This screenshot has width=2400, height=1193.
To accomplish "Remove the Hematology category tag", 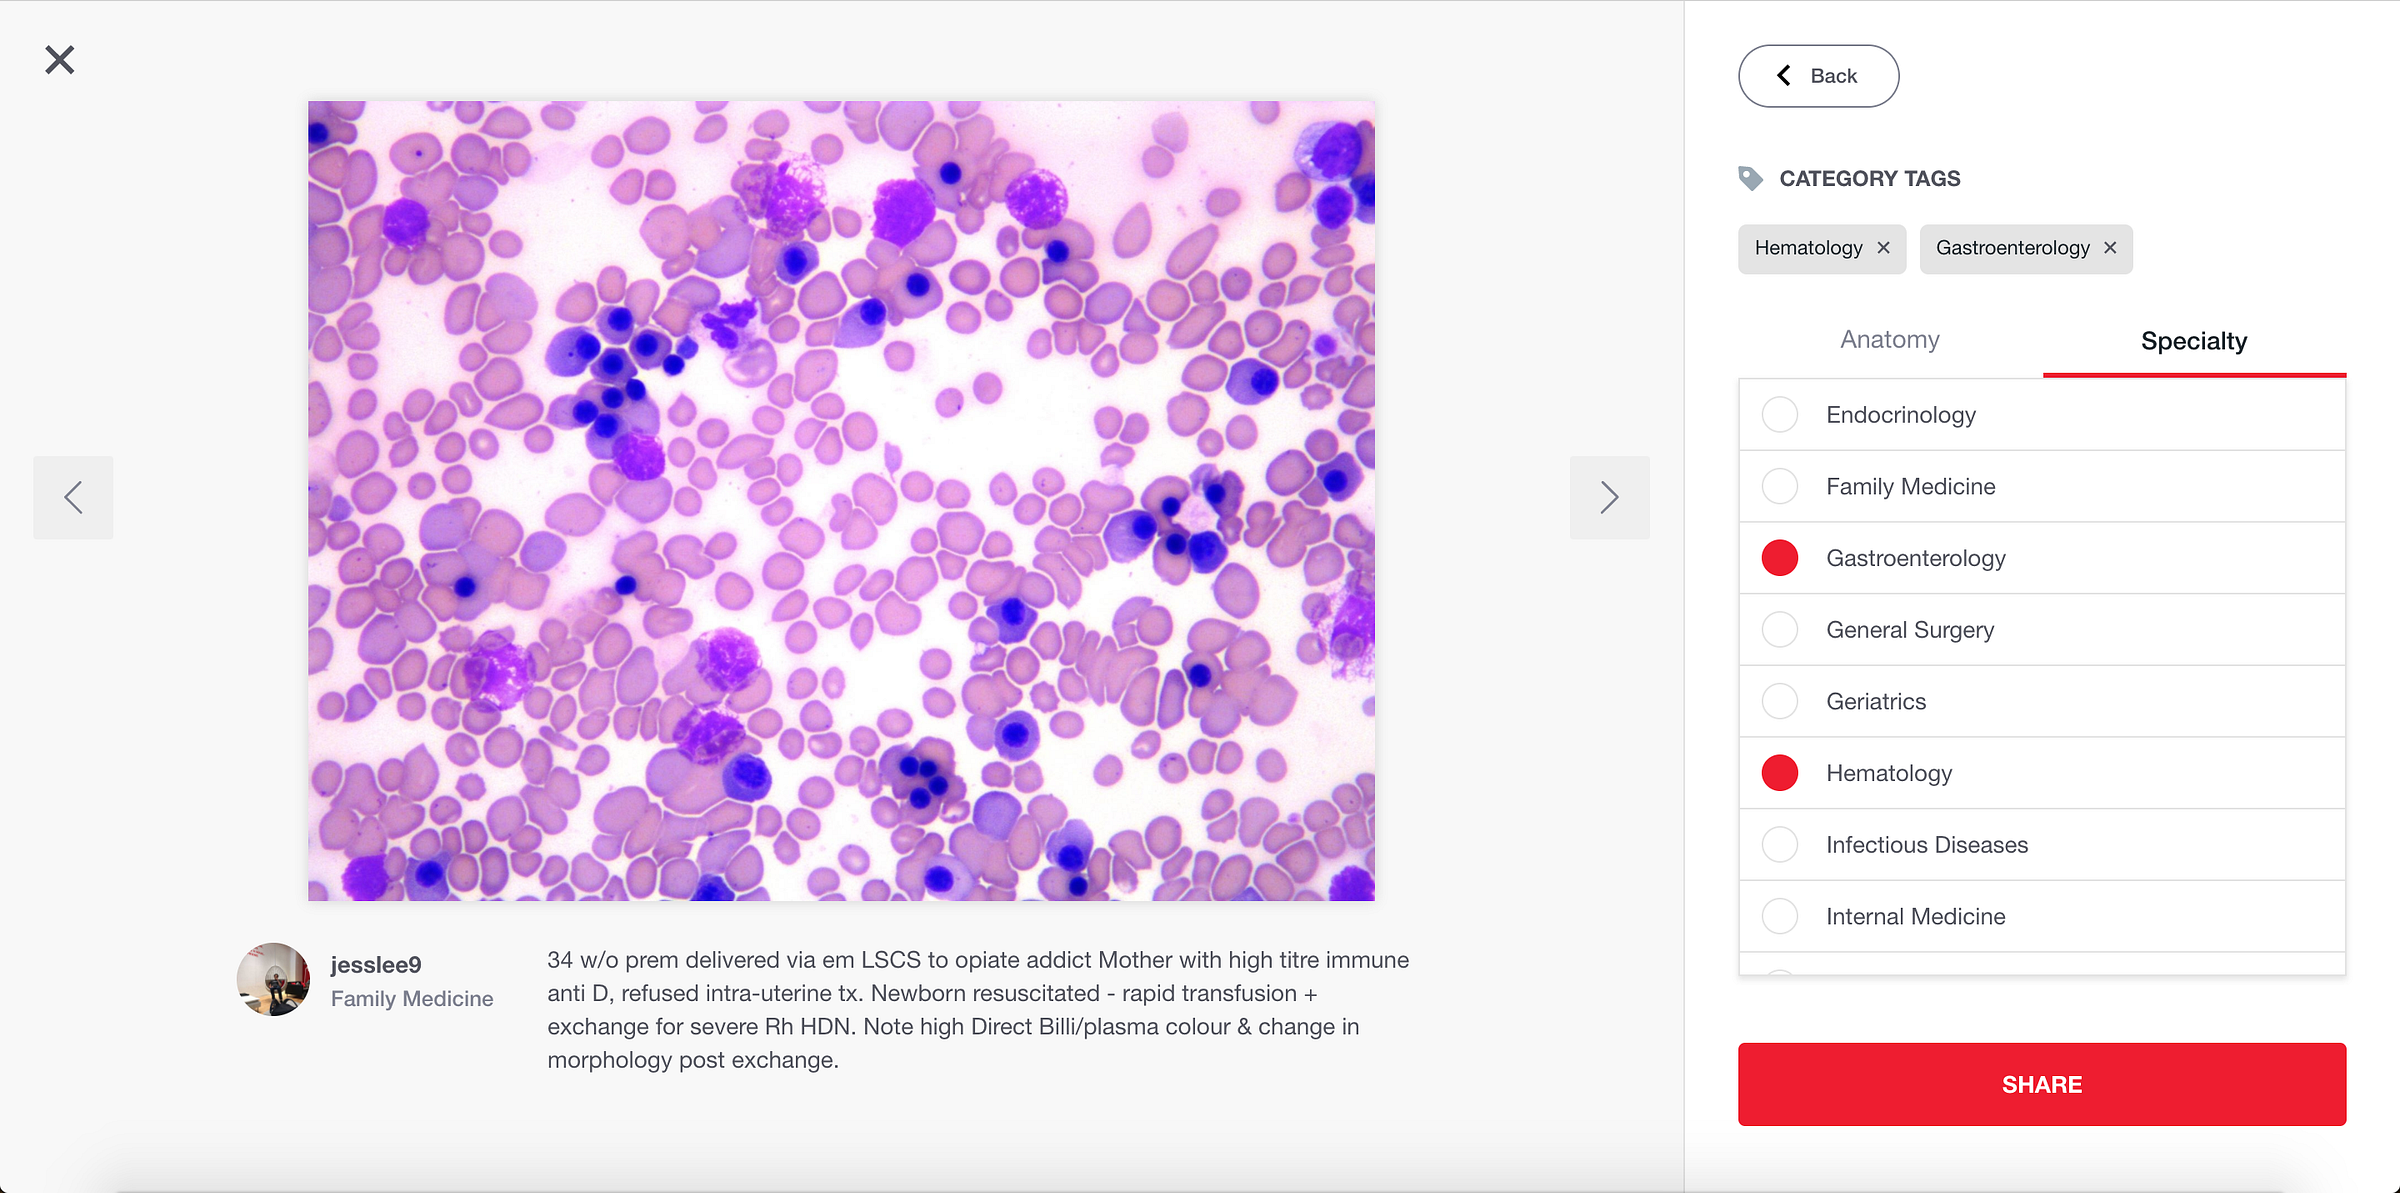I will coord(1884,248).
